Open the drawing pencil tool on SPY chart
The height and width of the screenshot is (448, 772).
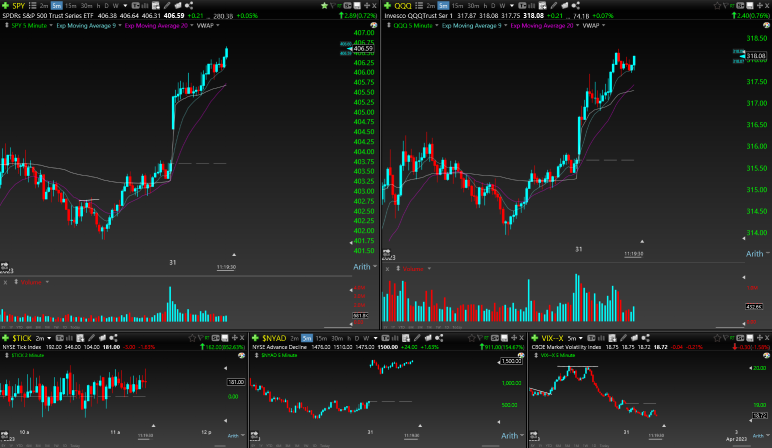(x=167, y=5)
